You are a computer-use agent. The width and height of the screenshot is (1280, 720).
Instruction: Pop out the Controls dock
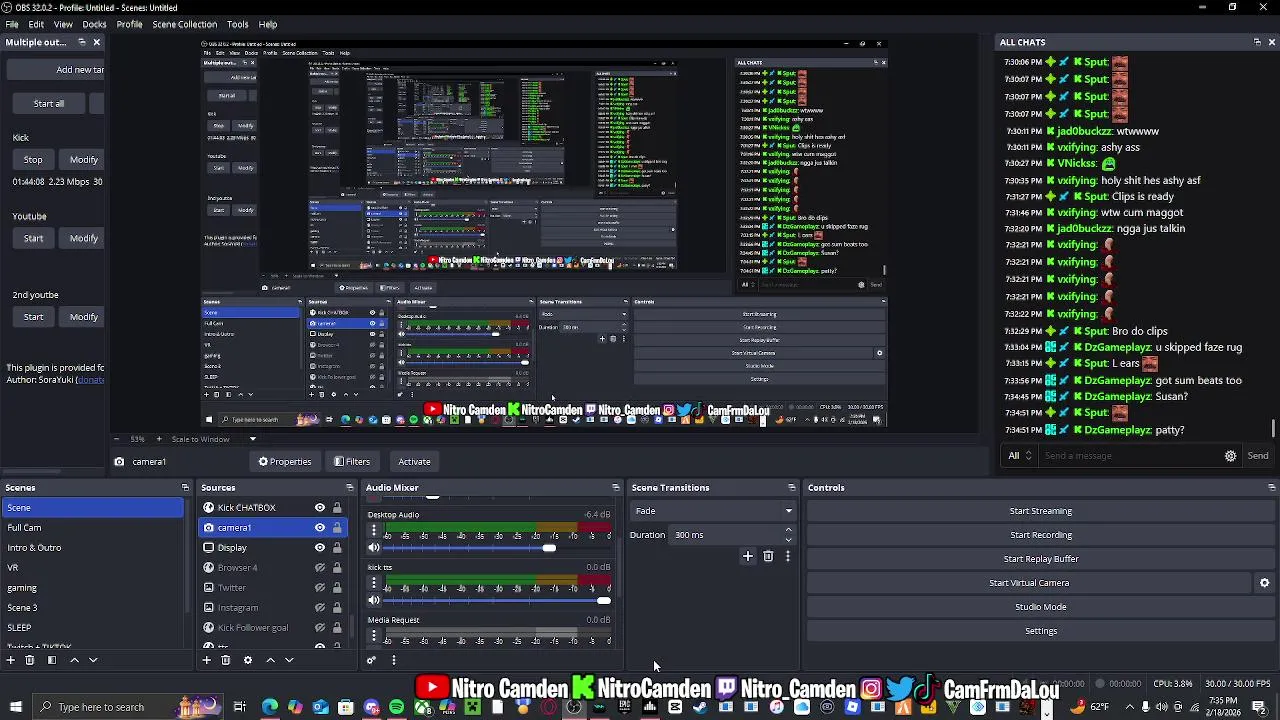pos(1271,488)
